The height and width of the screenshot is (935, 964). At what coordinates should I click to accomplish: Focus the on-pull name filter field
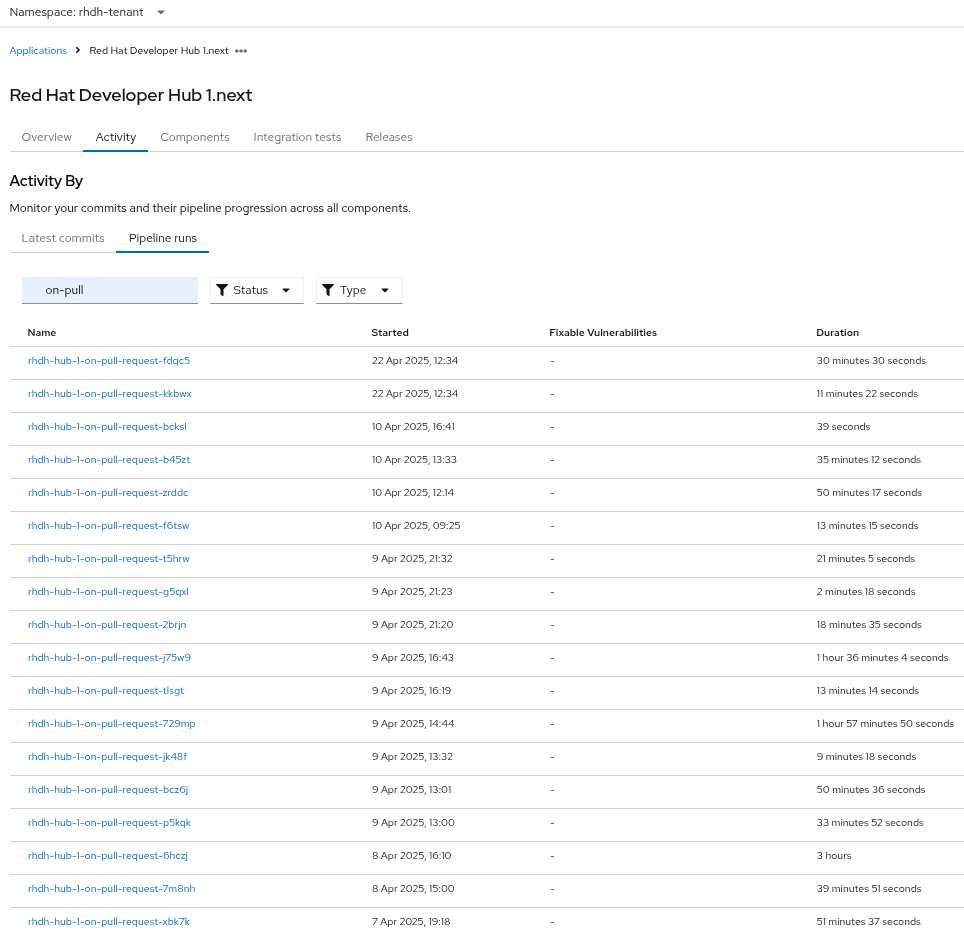pos(110,290)
